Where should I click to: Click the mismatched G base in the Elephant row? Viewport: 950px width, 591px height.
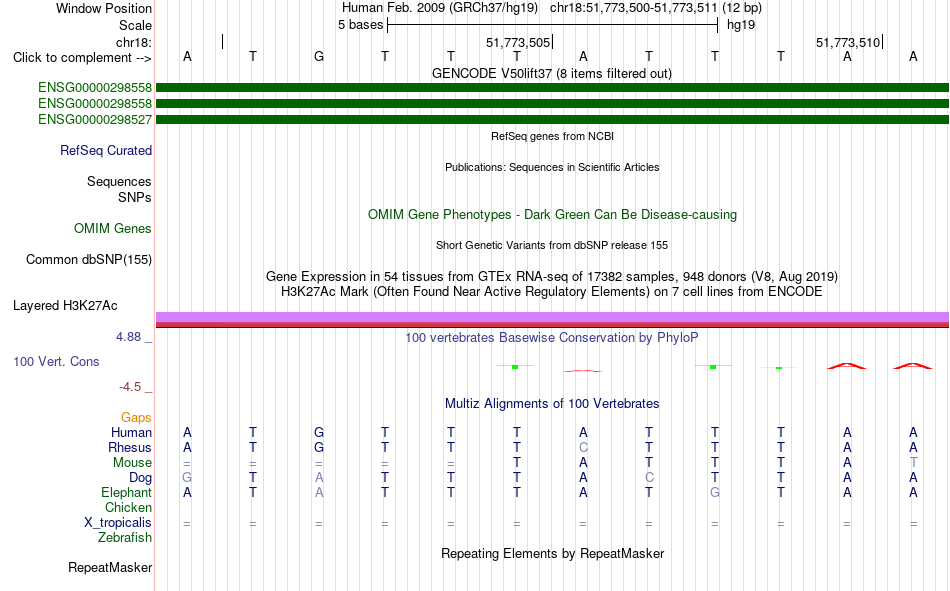pos(715,492)
